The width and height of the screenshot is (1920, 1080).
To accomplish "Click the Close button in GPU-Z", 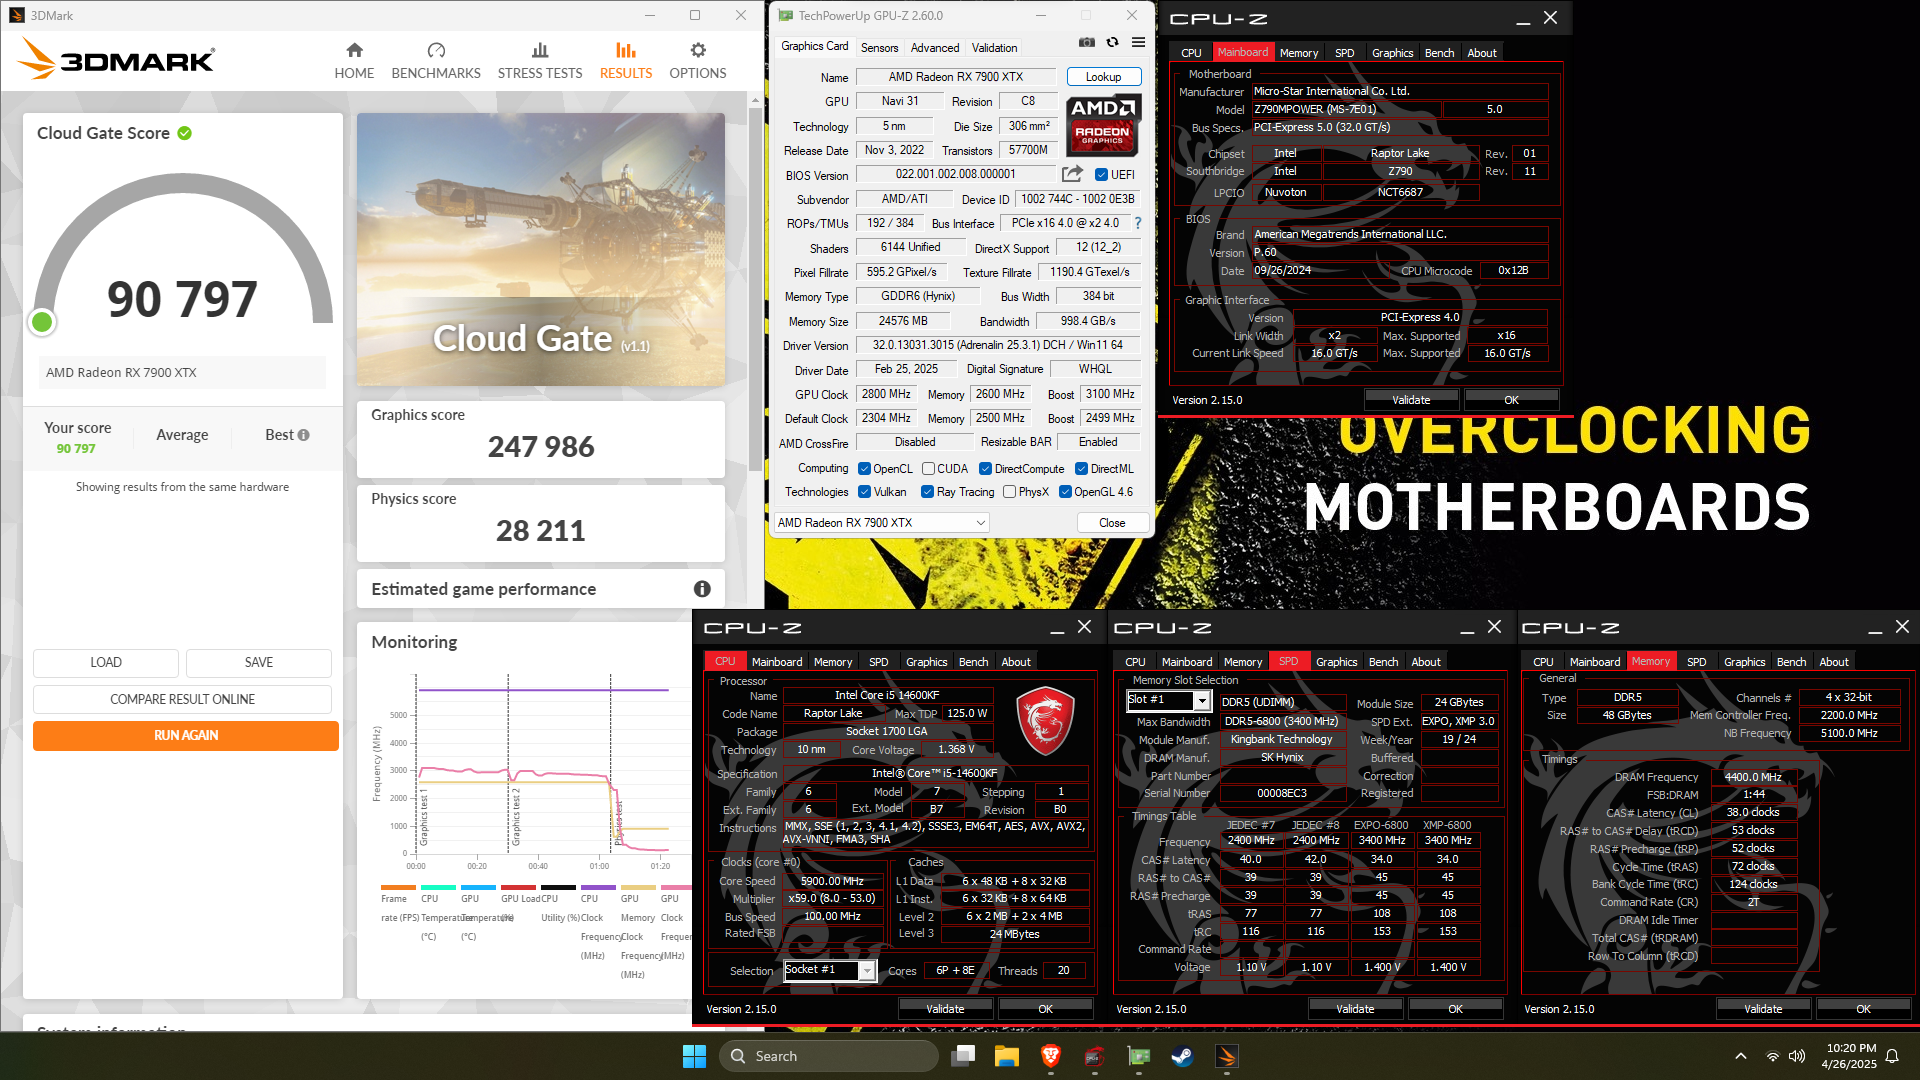I will point(1112,522).
